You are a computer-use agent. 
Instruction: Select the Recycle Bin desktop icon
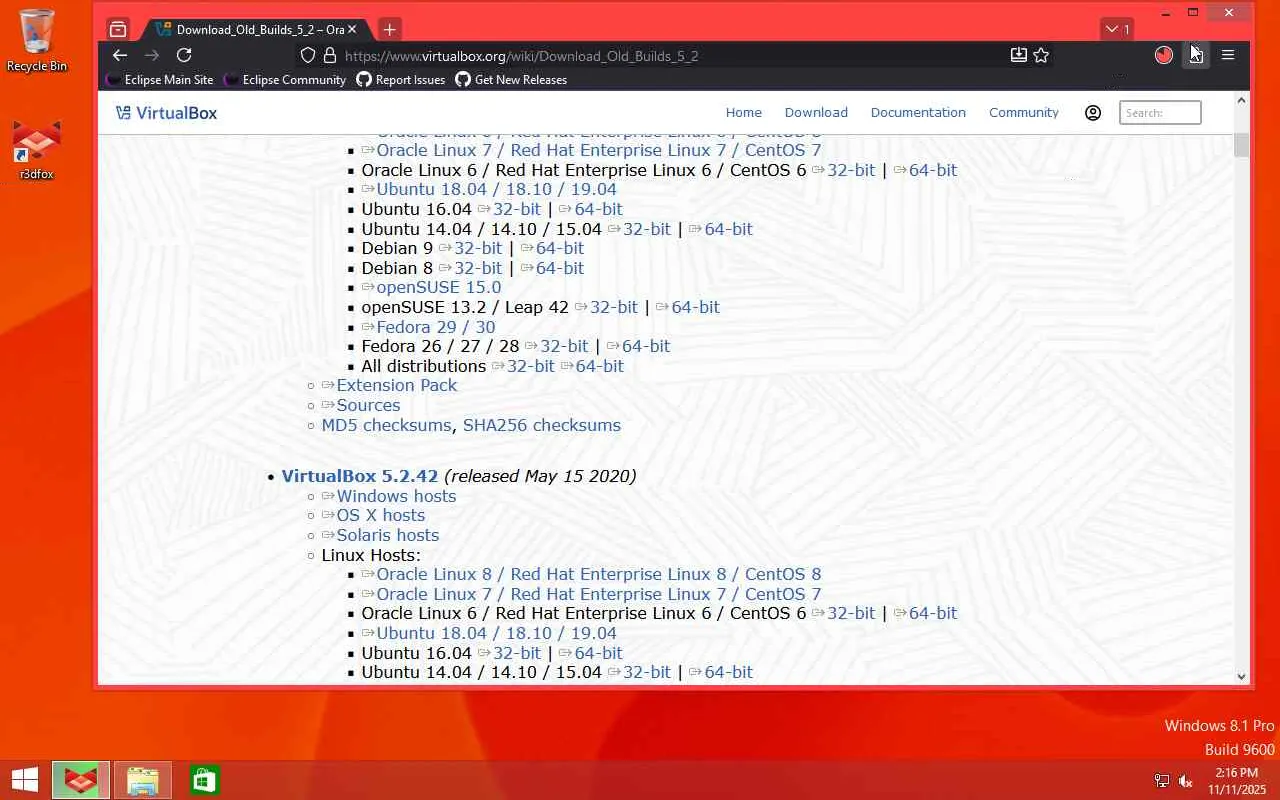click(37, 40)
